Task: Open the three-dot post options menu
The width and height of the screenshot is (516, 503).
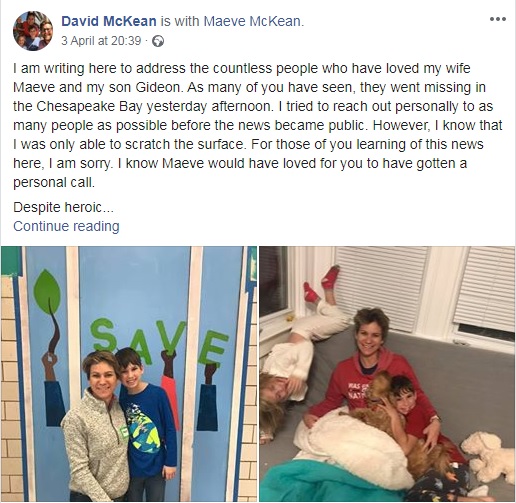Action: pyautogui.click(x=498, y=19)
